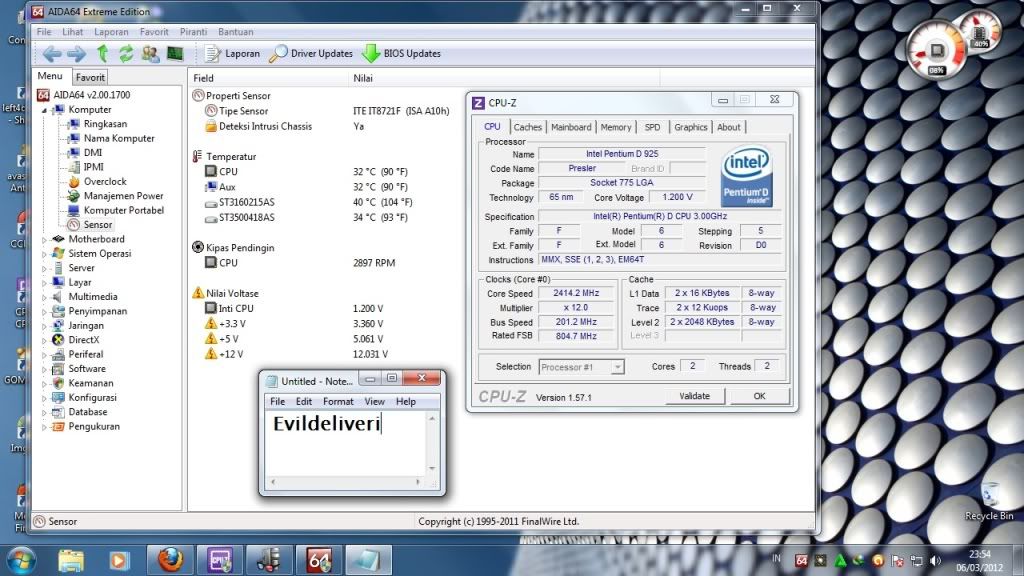This screenshot has width=1024, height=576.
Task: Open the Windows Start button
Action: [21, 560]
